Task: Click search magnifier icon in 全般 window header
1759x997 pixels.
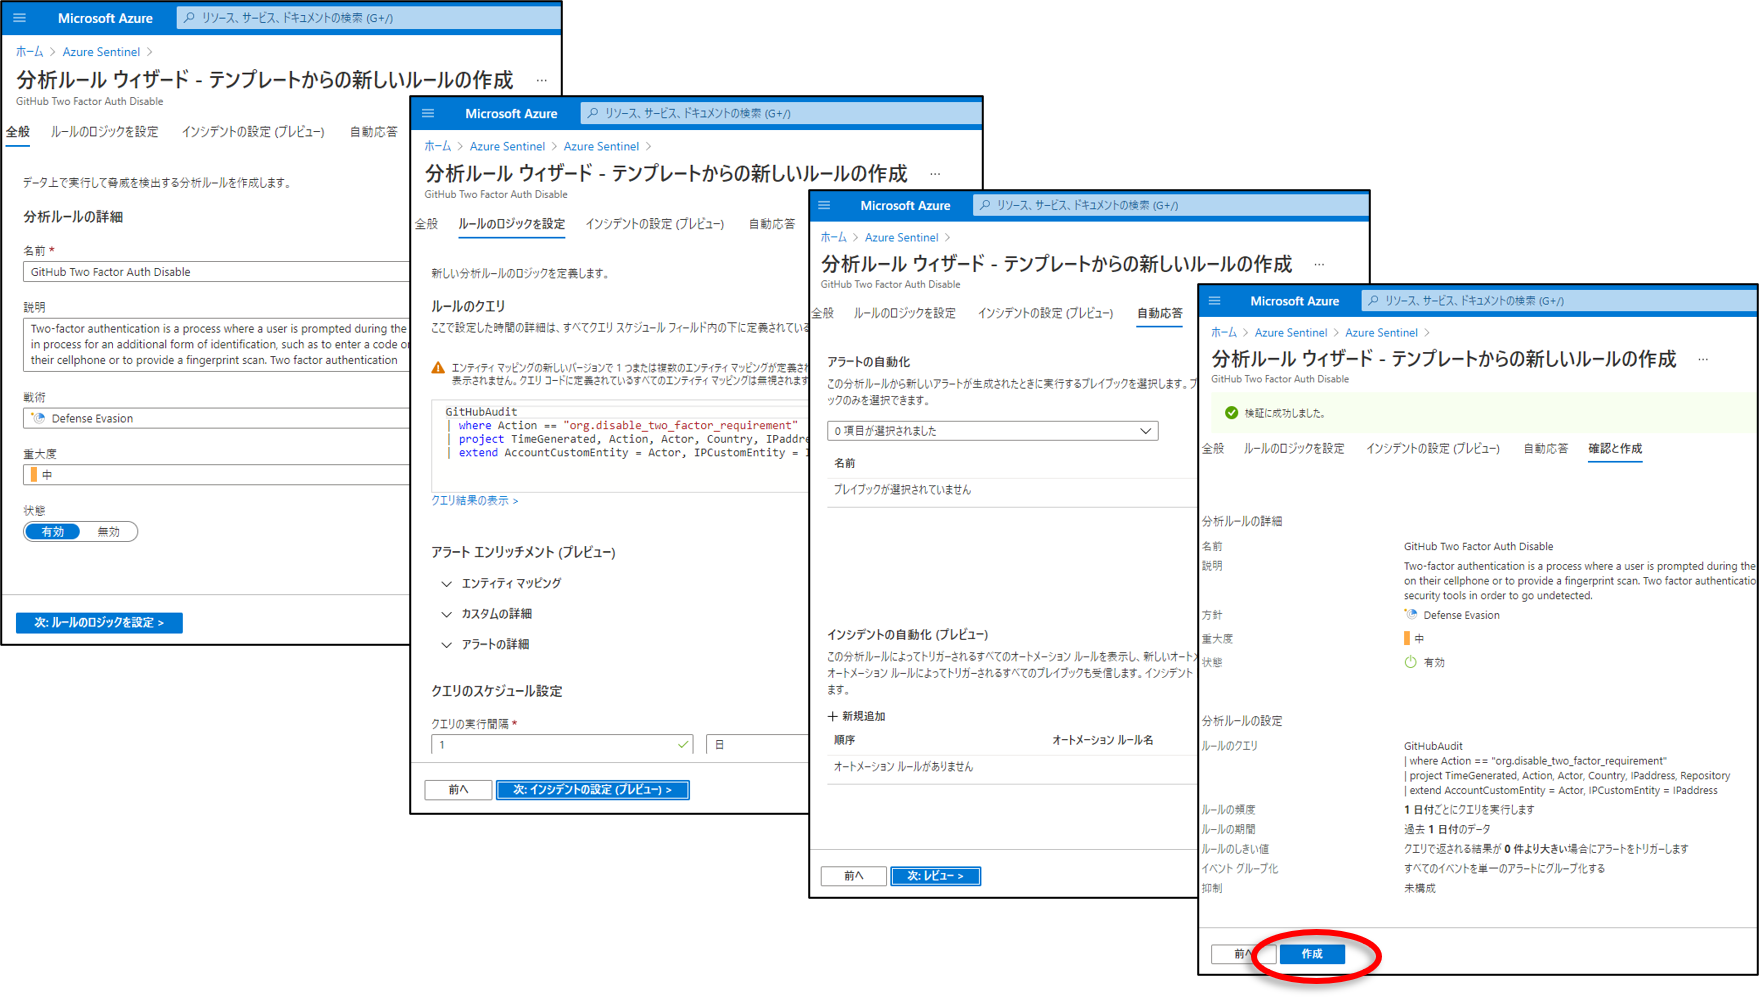Action: (189, 18)
